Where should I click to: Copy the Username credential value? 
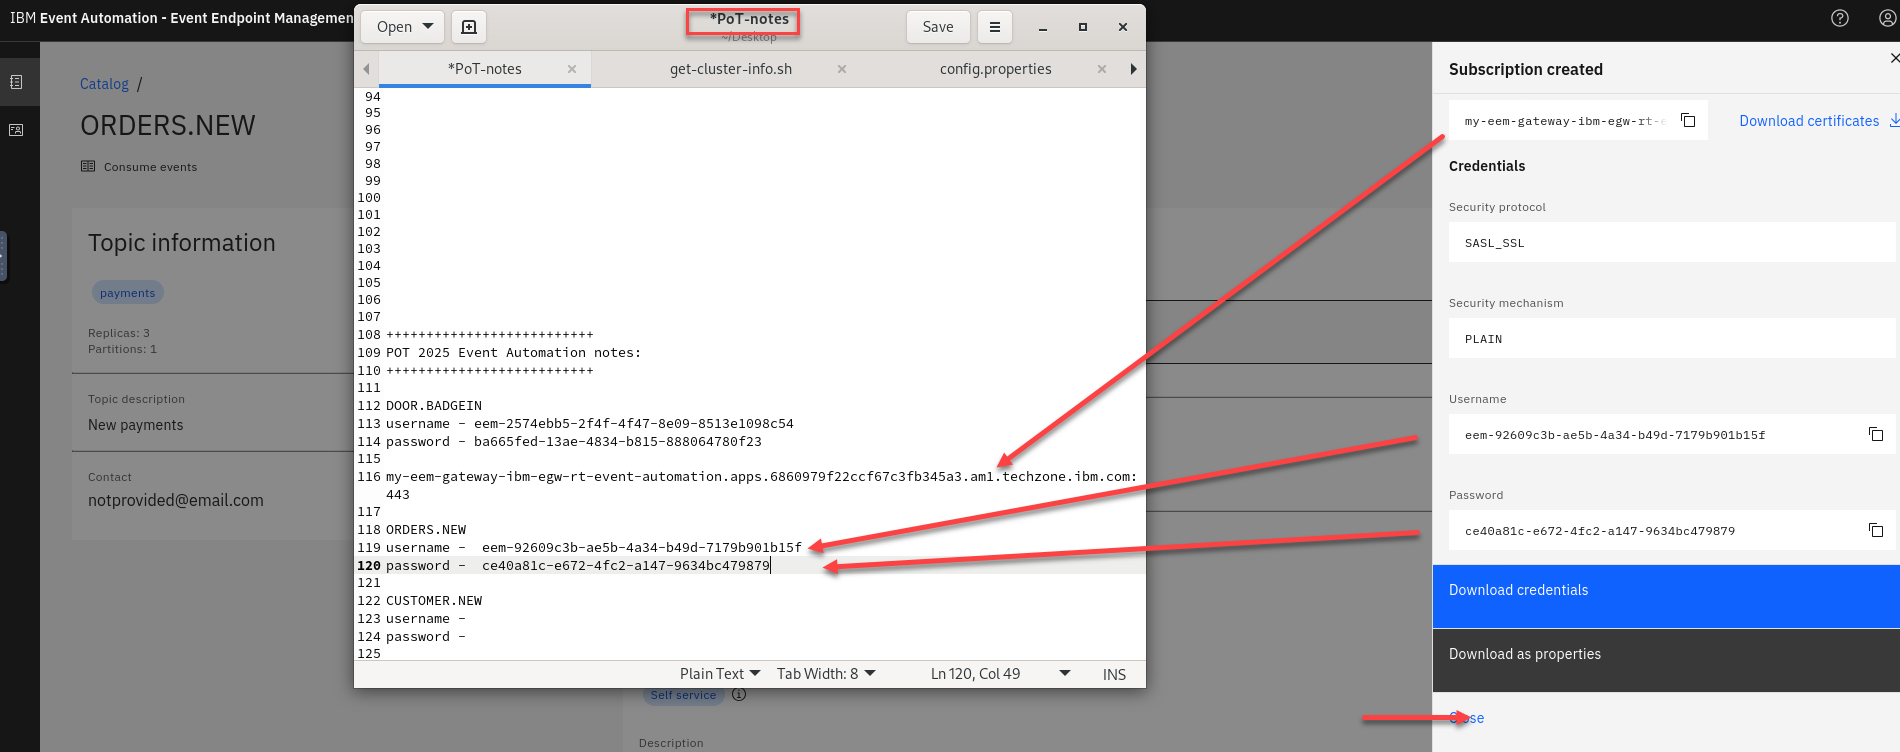1875,434
